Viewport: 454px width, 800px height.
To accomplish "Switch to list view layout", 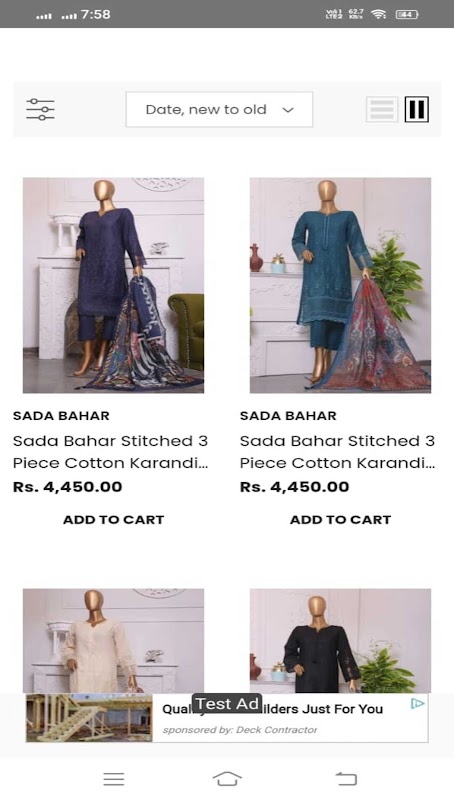I will (x=382, y=109).
